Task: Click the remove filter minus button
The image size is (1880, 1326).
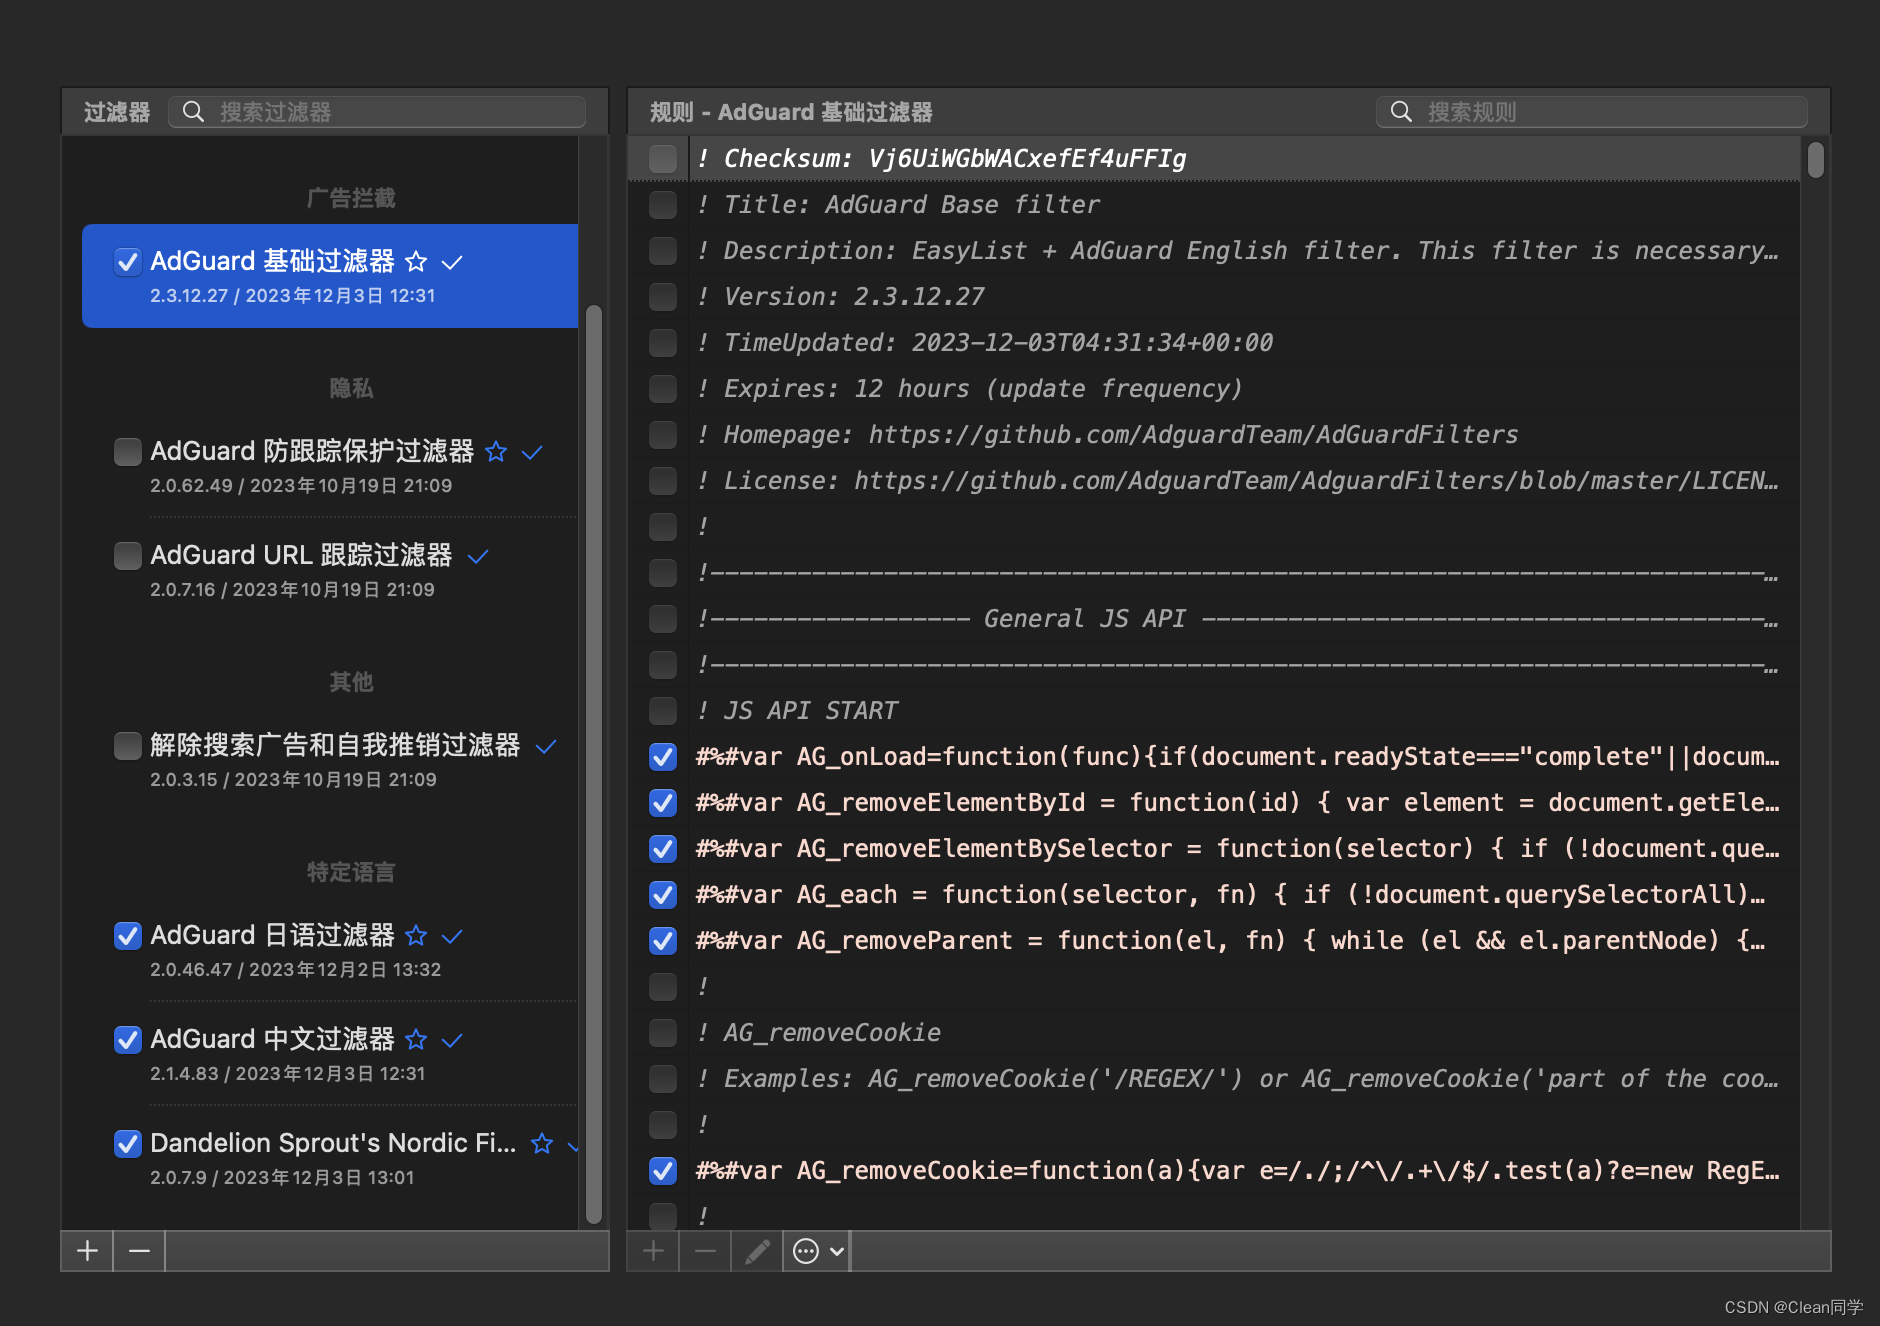Action: [140, 1251]
